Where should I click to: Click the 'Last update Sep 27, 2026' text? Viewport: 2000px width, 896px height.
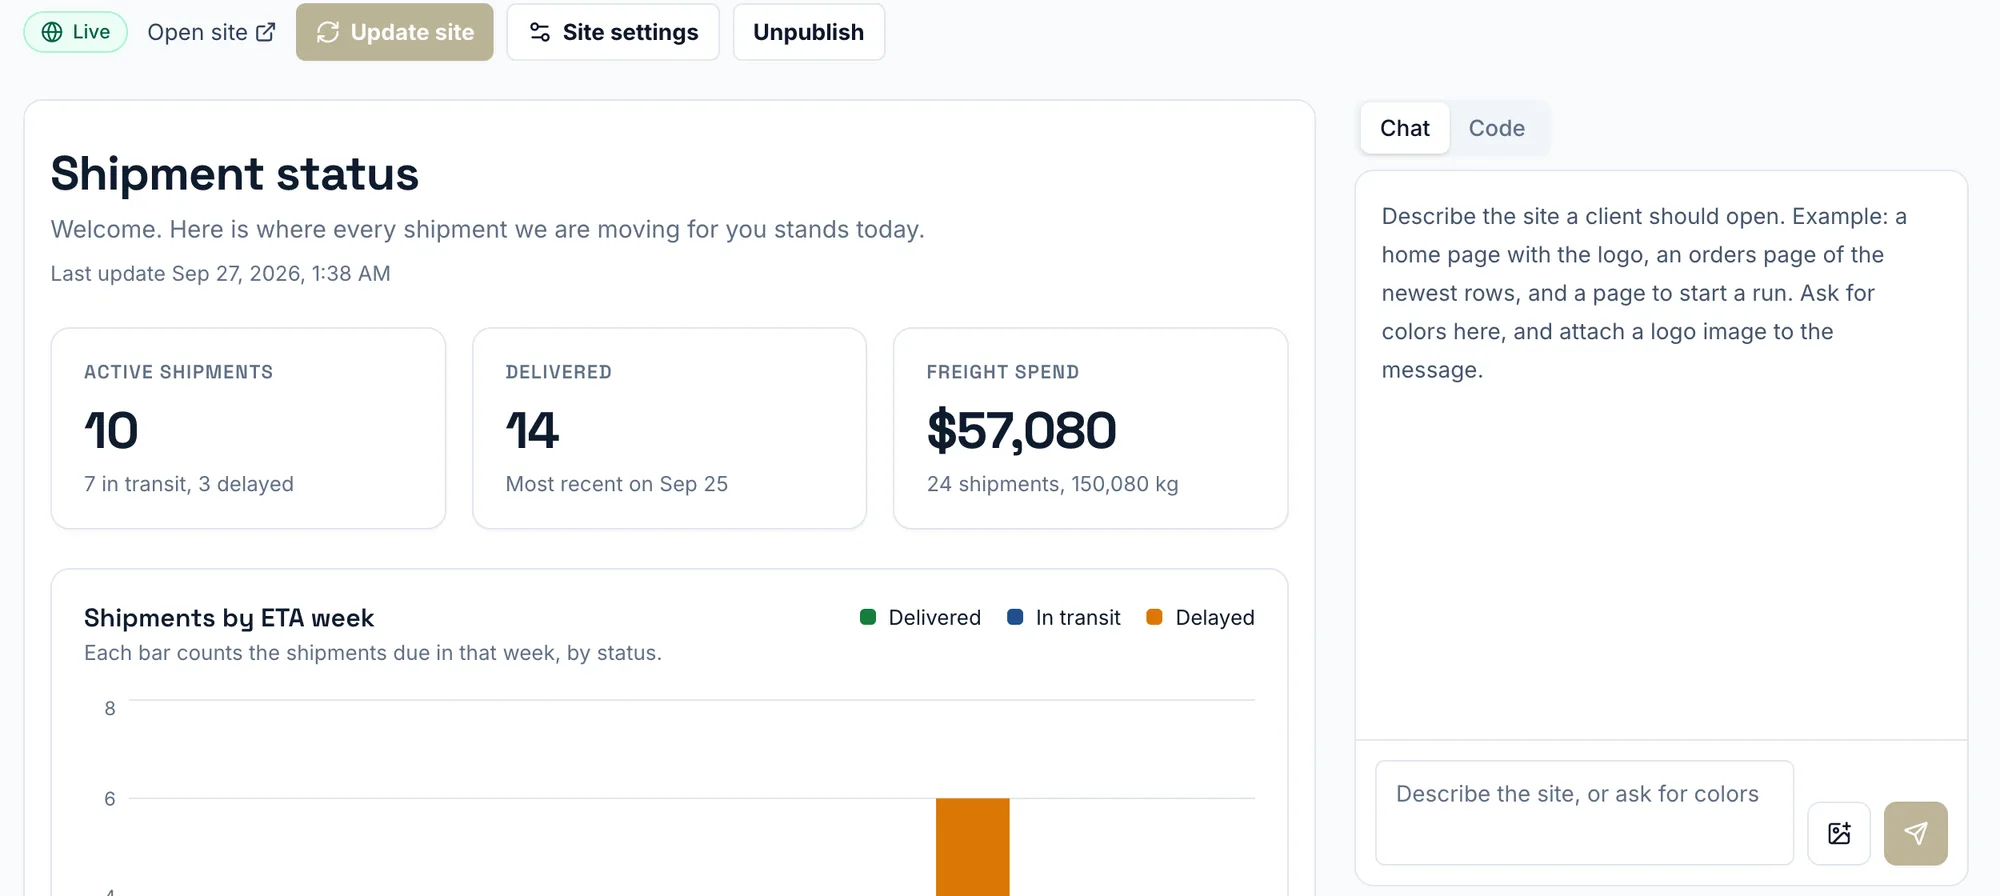tap(220, 274)
